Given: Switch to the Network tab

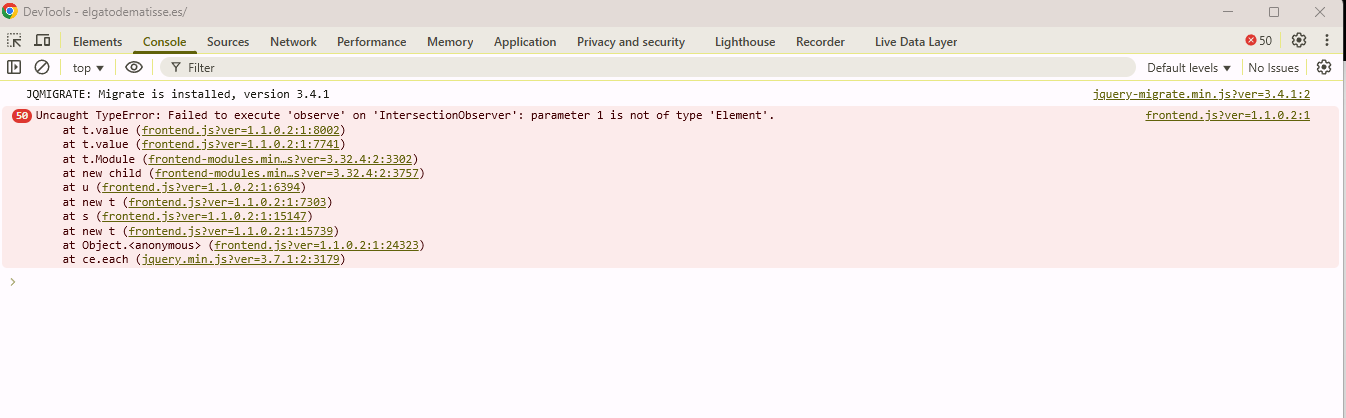Looking at the screenshot, I should coord(293,42).
